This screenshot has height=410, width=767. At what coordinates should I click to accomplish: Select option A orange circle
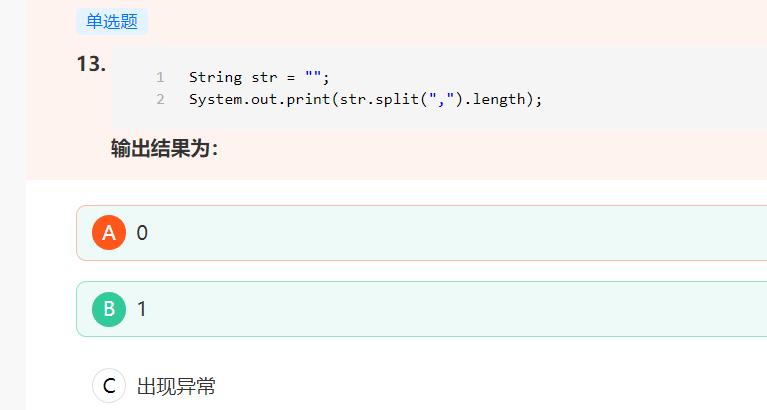tap(109, 233)
